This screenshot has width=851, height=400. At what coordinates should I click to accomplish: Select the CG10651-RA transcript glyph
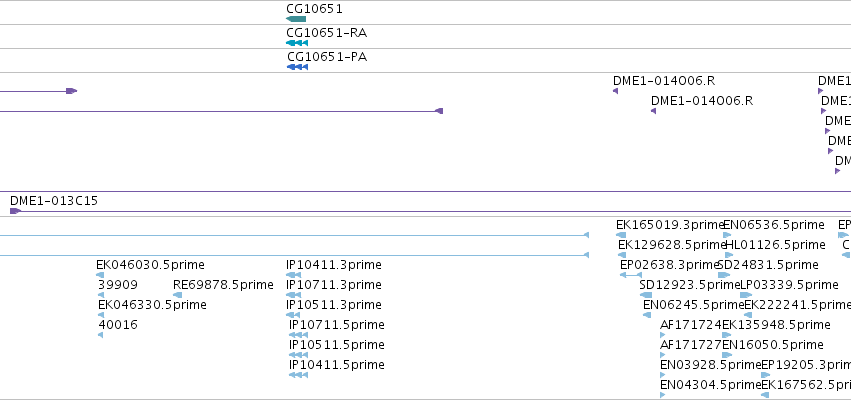pos(297,43)
